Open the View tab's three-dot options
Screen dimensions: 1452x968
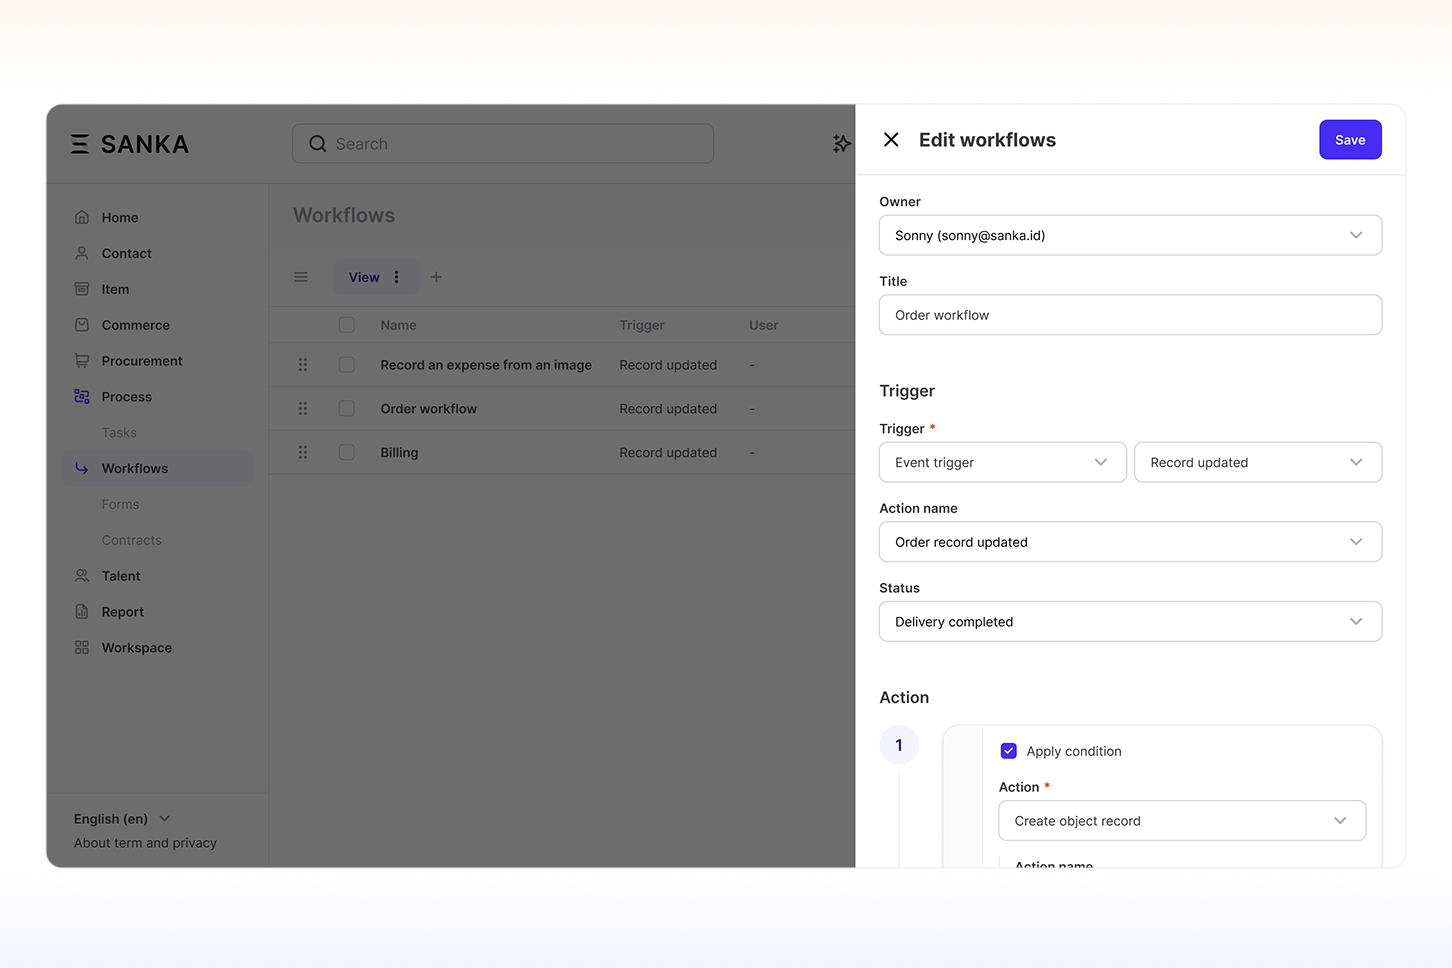coord(397,277)
